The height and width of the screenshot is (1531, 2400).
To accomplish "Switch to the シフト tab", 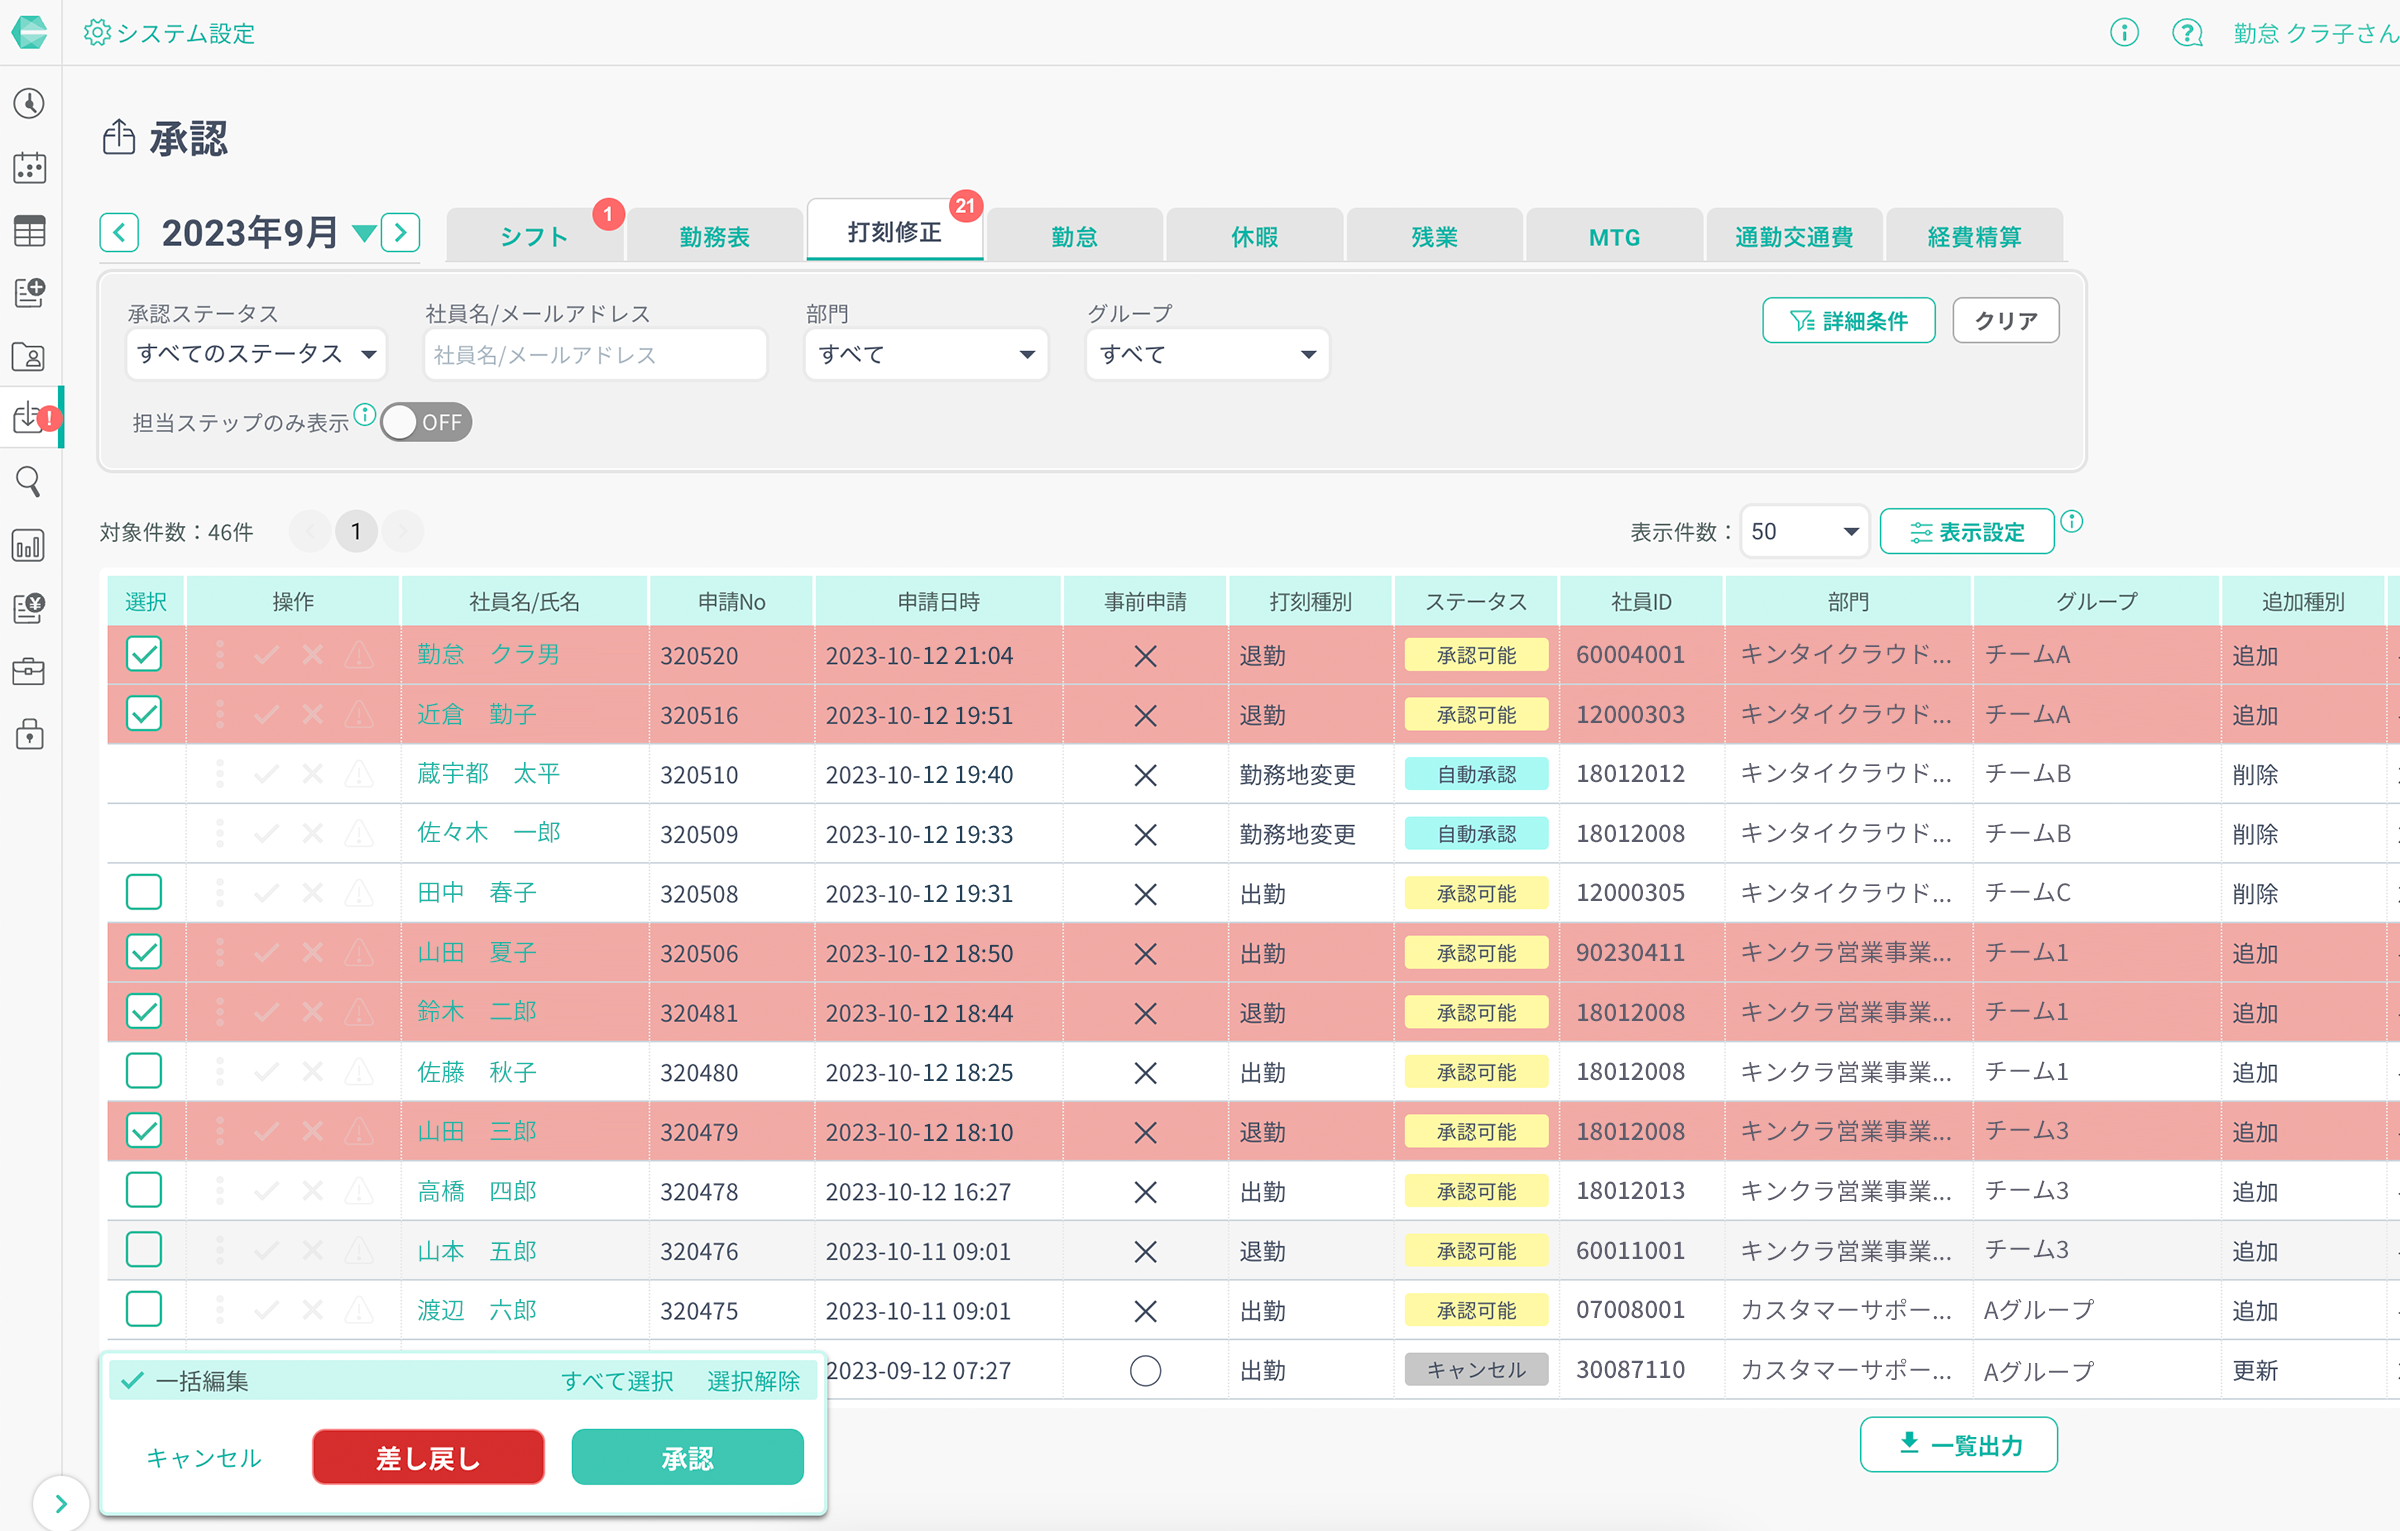I will point(534,236).
